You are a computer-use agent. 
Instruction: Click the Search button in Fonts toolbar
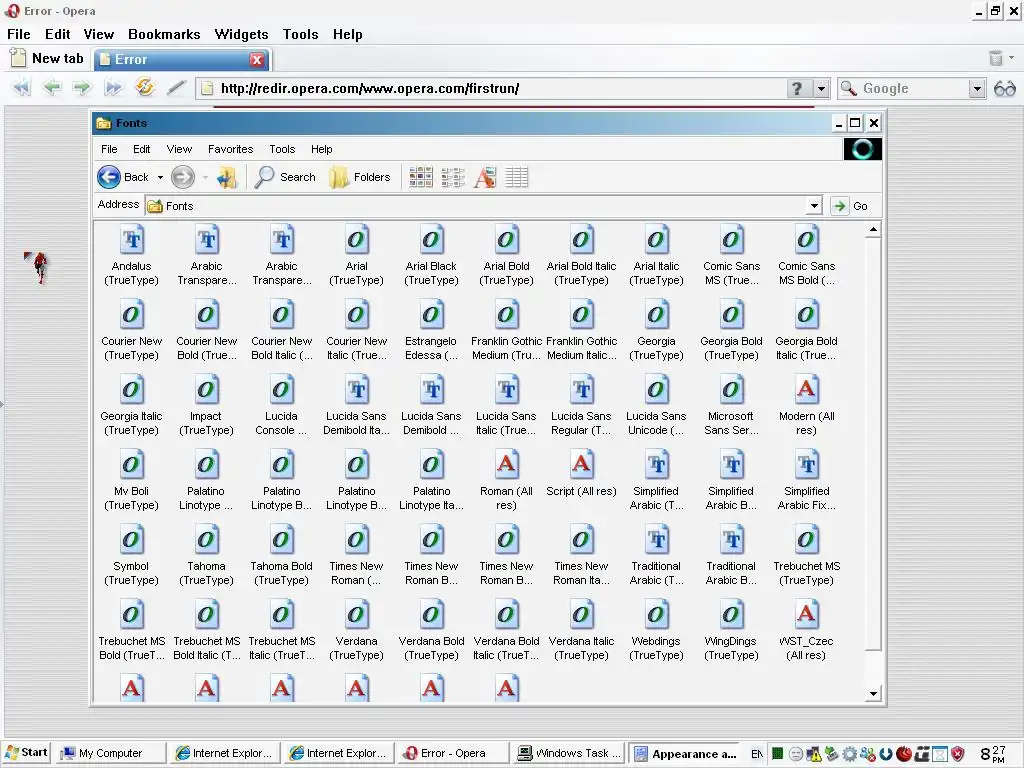point(285,177)
